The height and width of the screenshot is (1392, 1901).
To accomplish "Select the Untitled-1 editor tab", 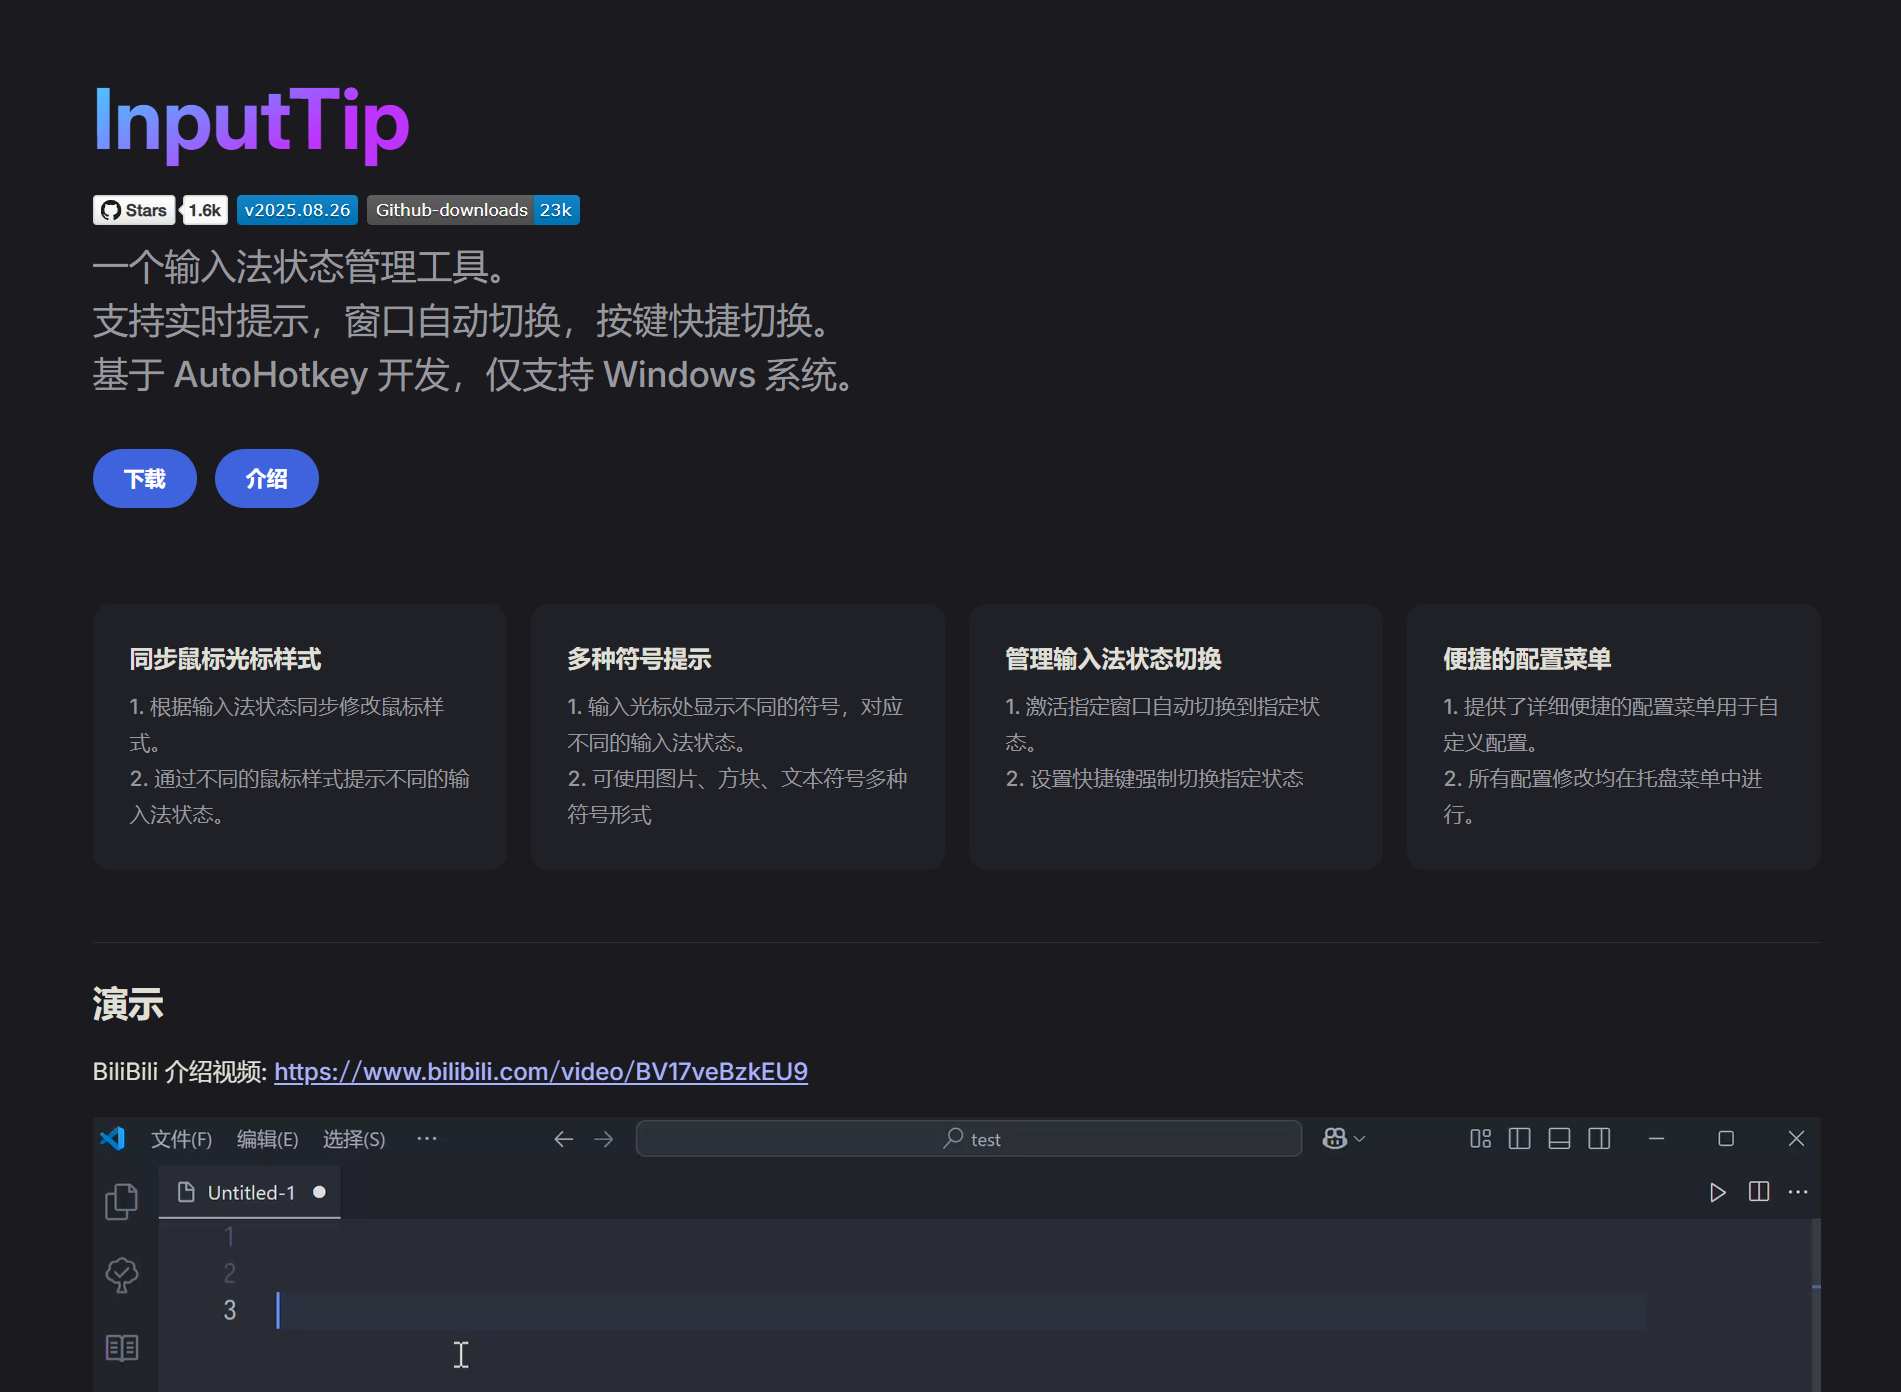I will click(250, 1192).
